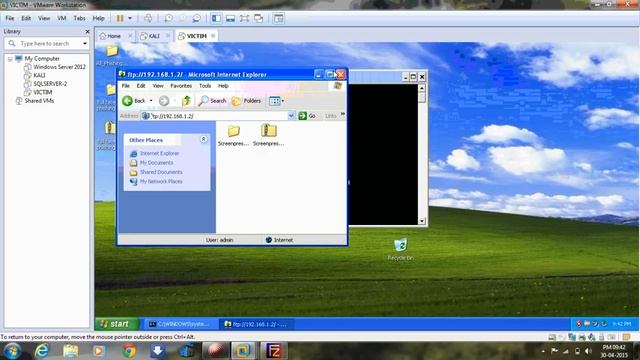This screenshot has height=360, width=640.
Task: Toggle the library sidebar view icon
Action: [x=216, y=18]
